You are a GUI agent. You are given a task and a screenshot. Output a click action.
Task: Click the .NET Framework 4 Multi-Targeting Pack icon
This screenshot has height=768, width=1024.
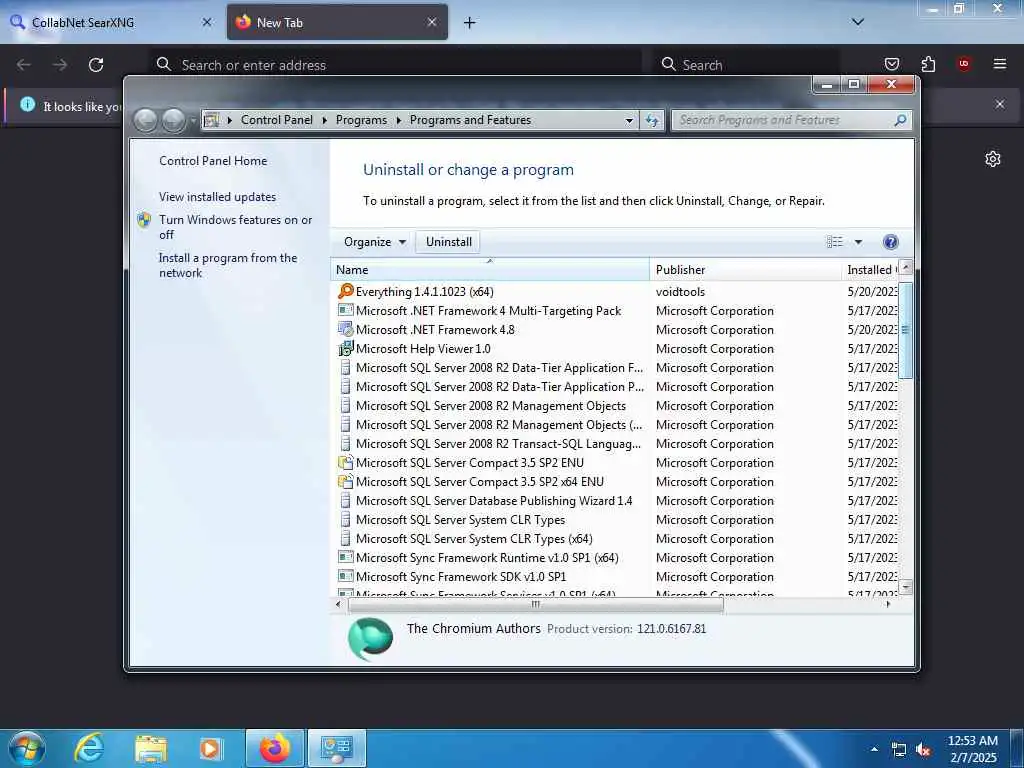[x=345, y=310]
